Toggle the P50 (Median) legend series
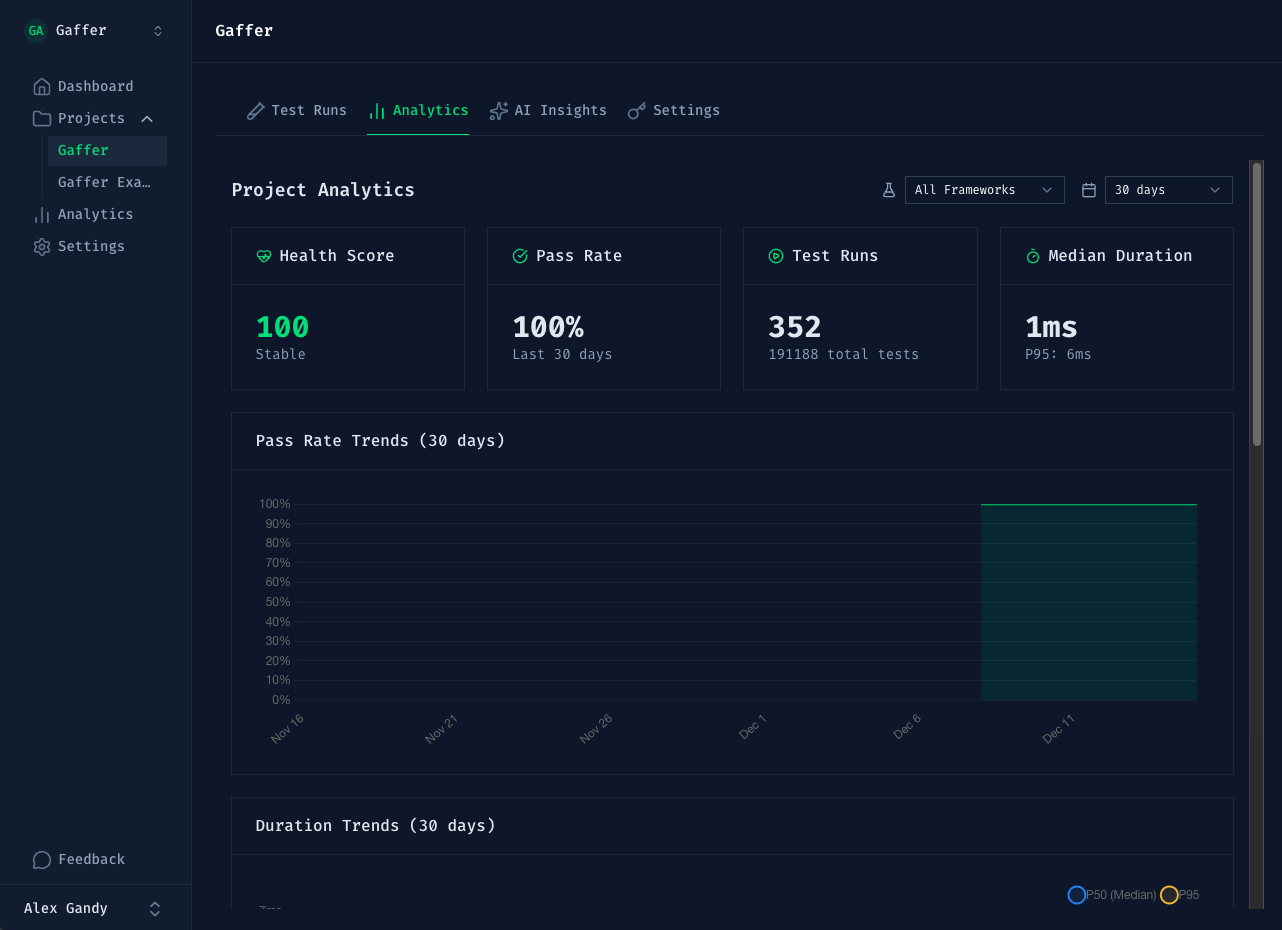The image size is (1282, 930). tap(1112, 895)
